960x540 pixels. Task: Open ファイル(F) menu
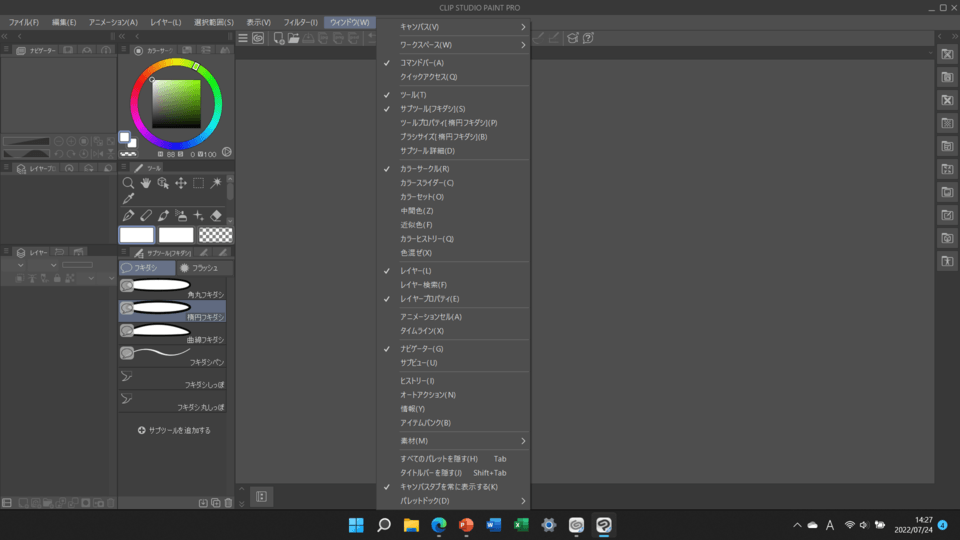pyautogui.click(x=24, y=22)
